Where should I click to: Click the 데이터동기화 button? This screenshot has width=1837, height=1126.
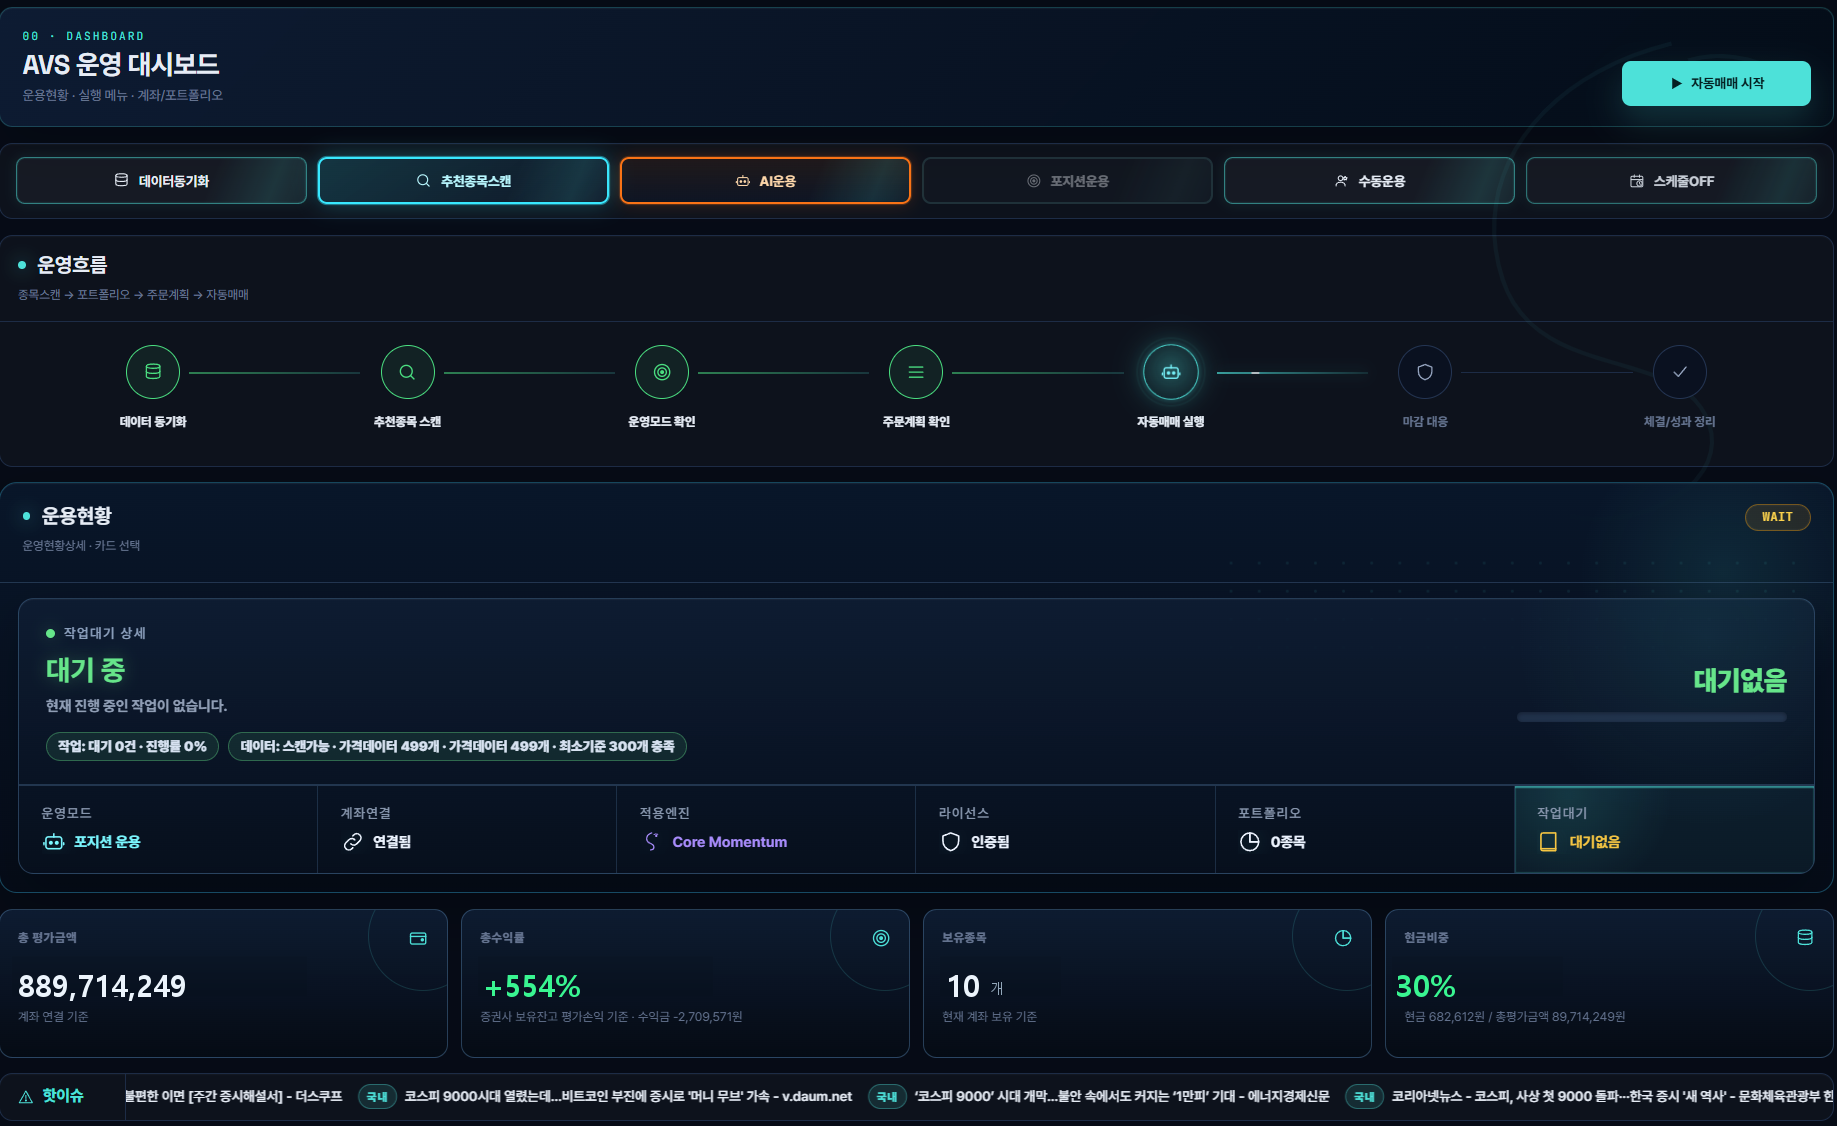pyautogui.click(x=161, y=181)
